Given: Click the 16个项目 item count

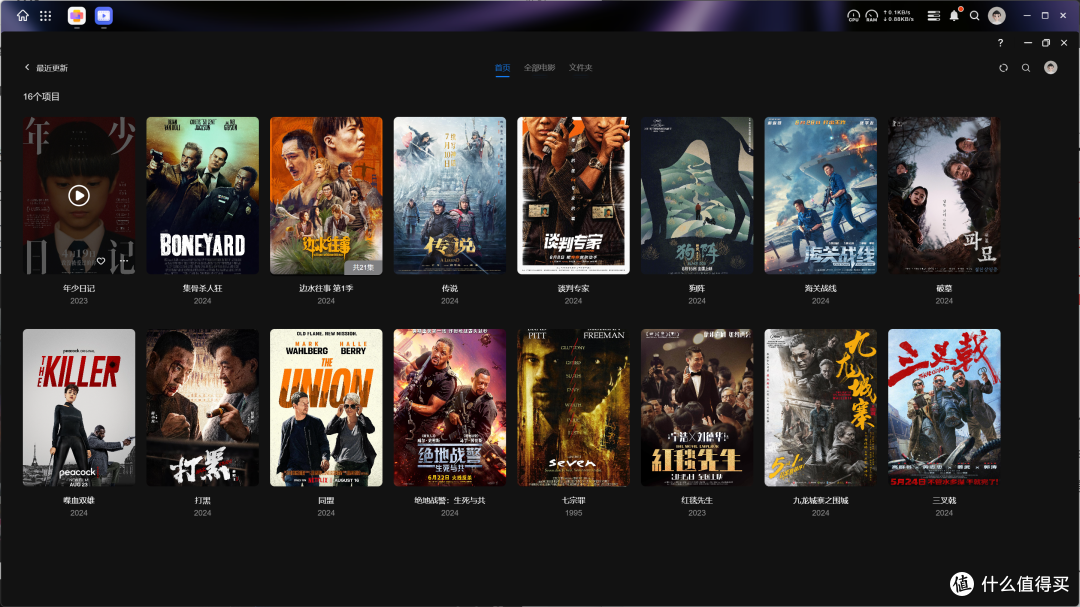Looking at the screenshot, I should [x=41, y=96].
